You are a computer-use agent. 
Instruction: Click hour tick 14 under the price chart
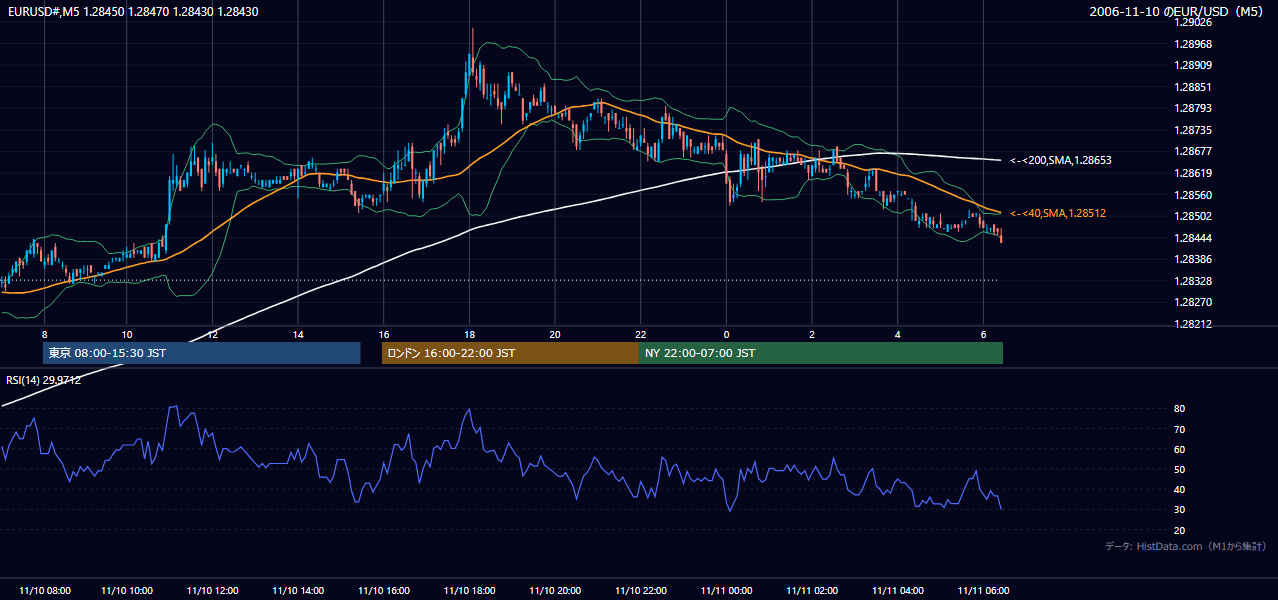coord(298,334)
